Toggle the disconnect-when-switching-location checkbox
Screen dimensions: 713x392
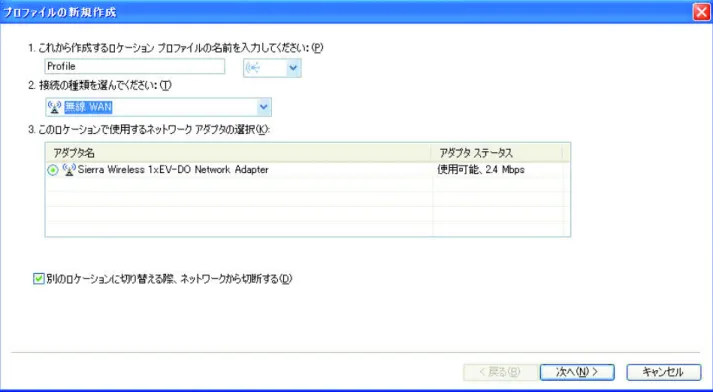(x=39, y=278)
